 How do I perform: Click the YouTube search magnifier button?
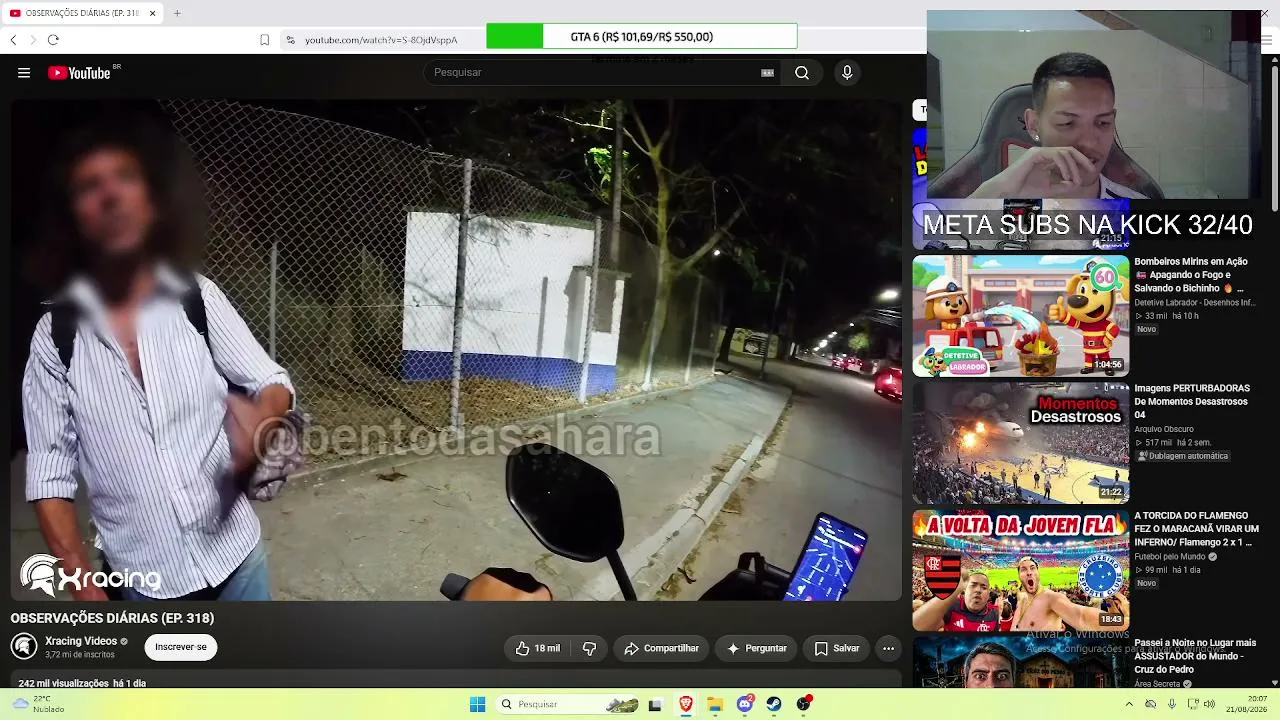click(802, 73)
